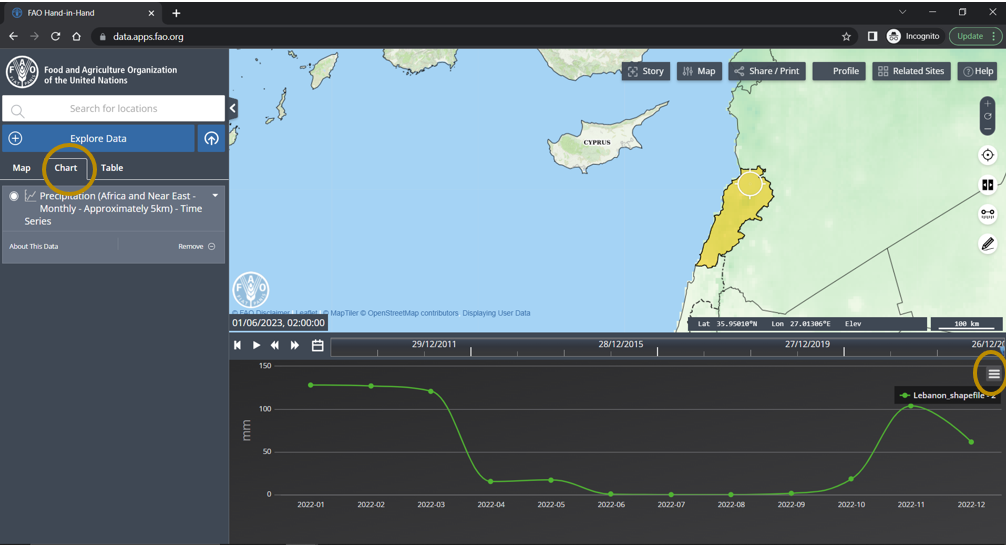The image size is (1006, 546).
Task: Center map using the my location icon
Action: click(x=987, y=155)
